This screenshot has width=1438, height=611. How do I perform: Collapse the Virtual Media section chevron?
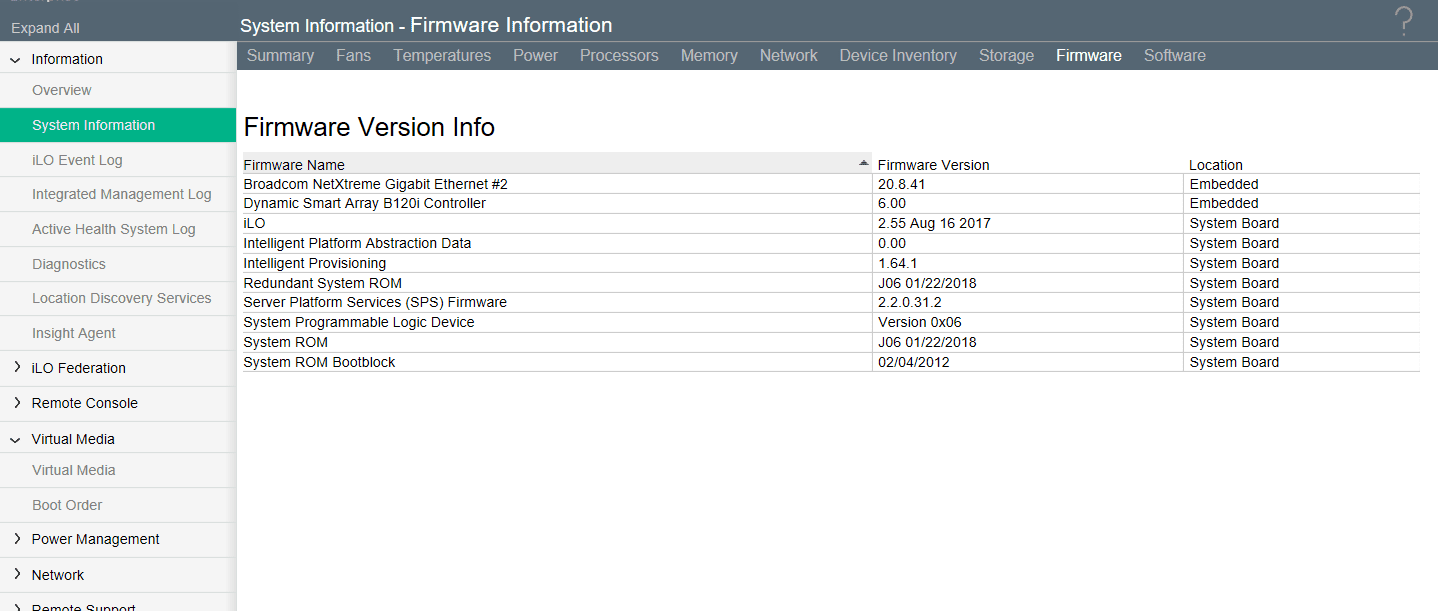pyautogui.click(x=15, y=439)
